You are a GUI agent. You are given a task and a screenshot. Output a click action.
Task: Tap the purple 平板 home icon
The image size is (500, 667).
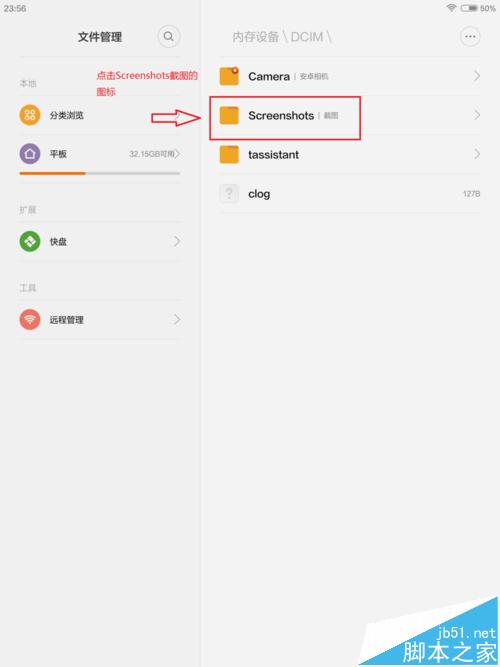pos(30,154)
